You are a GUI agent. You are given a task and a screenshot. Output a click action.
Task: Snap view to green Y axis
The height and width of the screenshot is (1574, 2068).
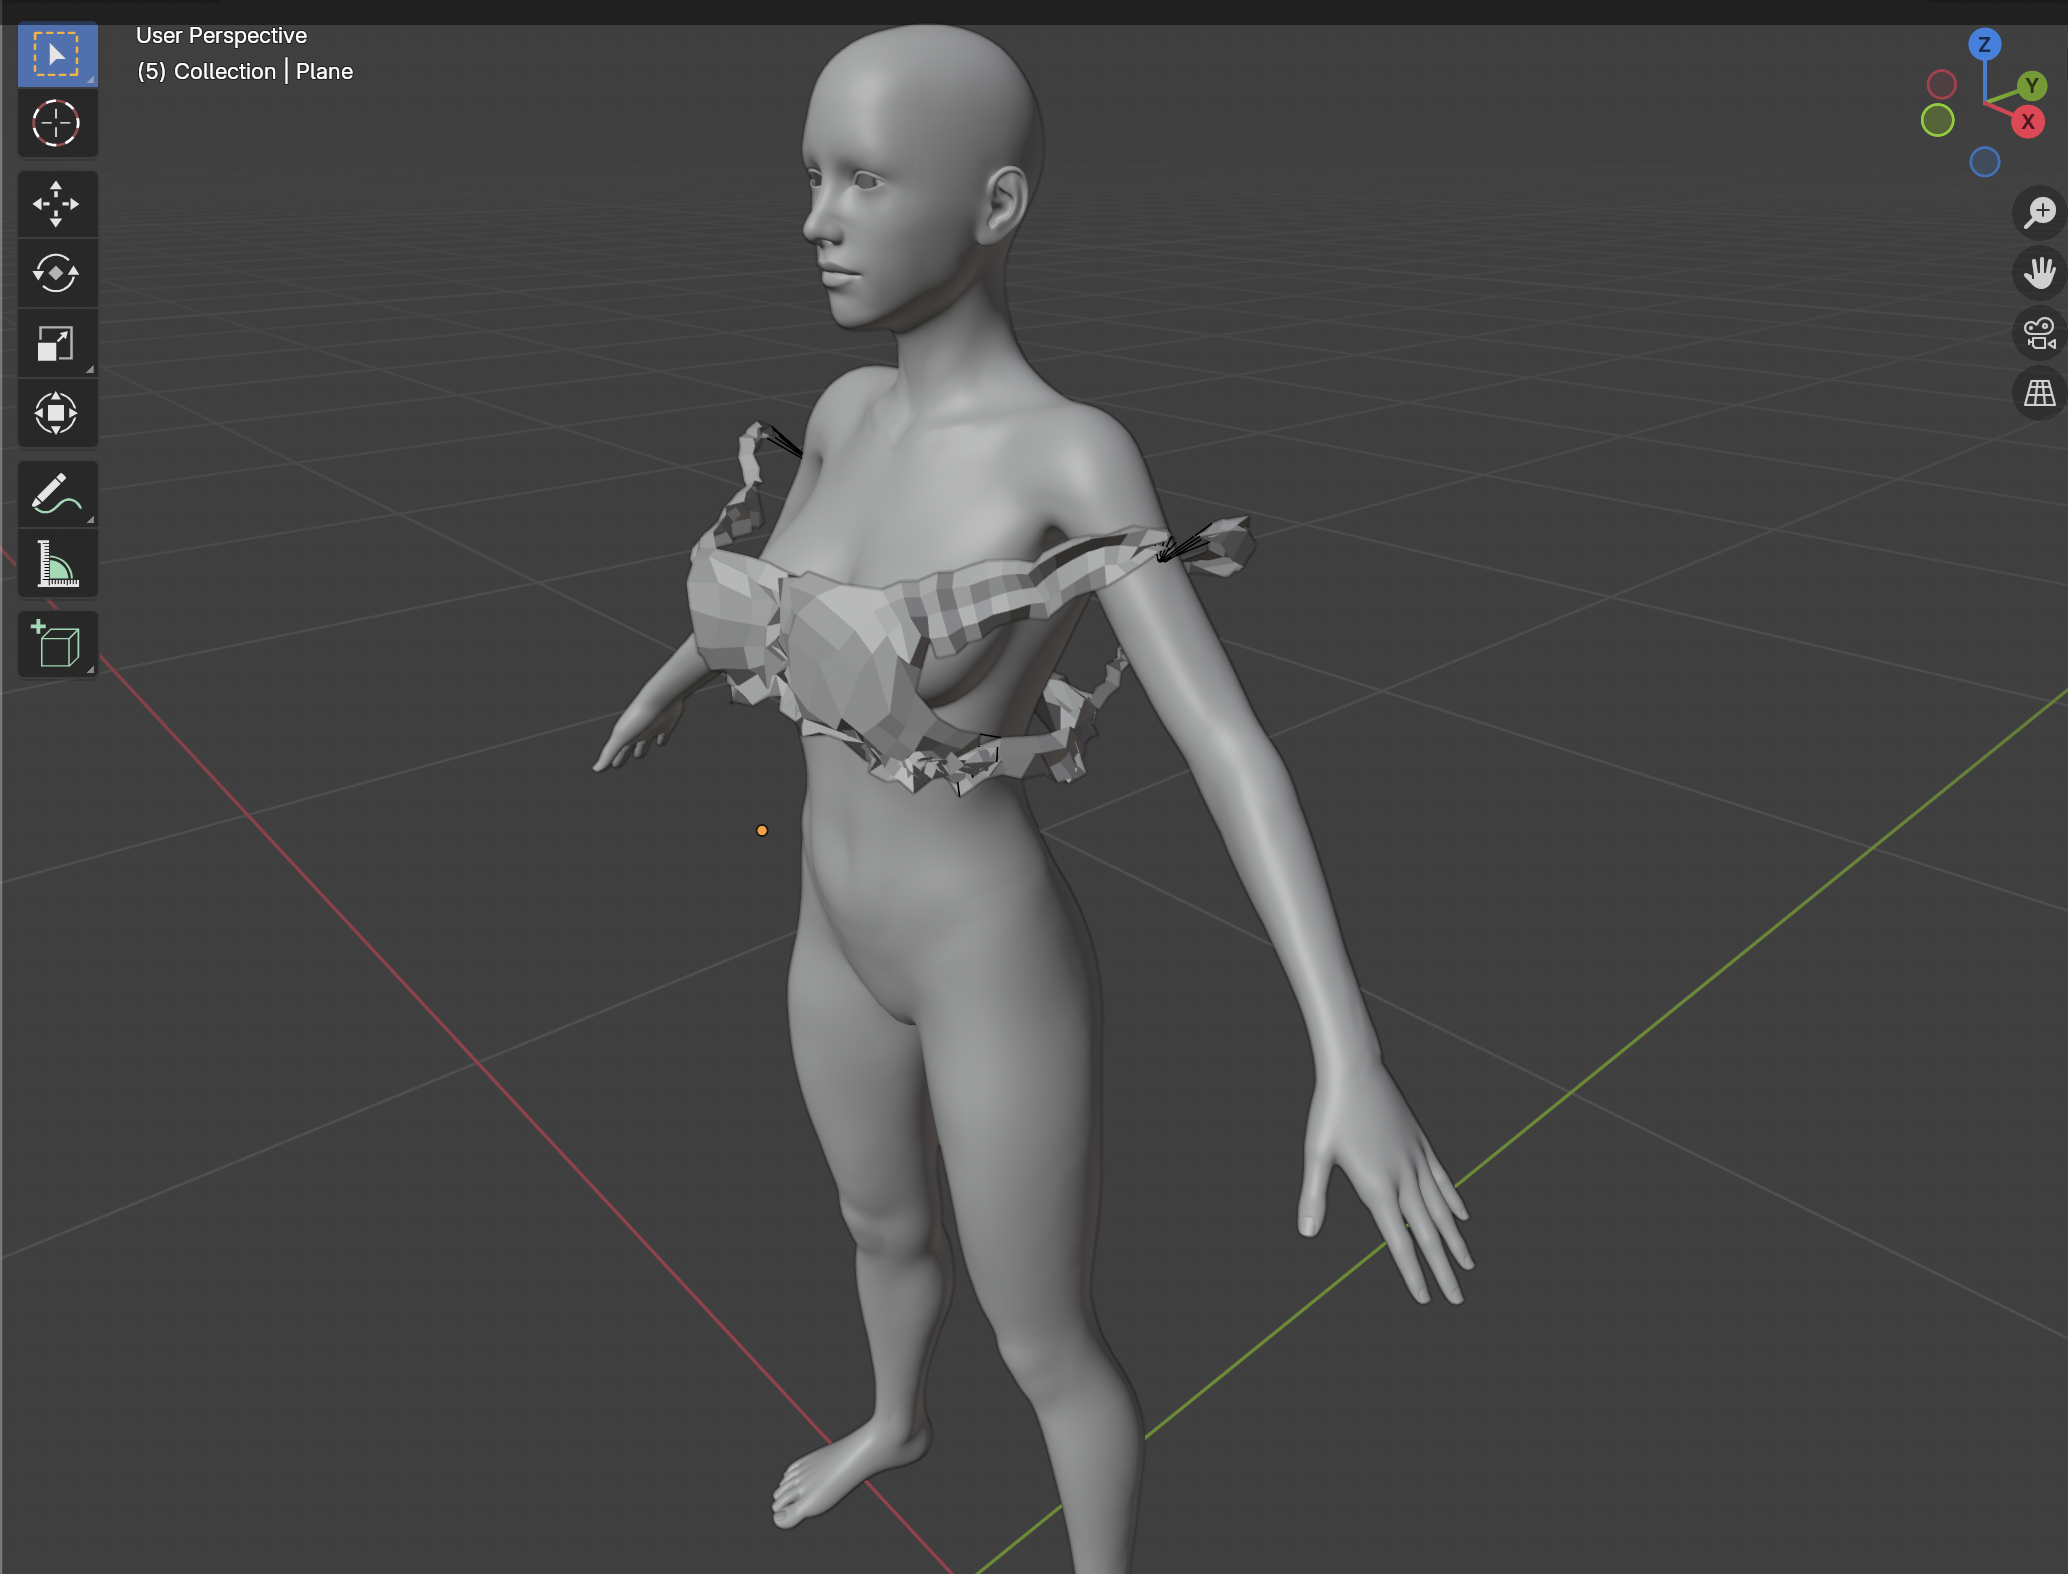[x=2031, y=86]
